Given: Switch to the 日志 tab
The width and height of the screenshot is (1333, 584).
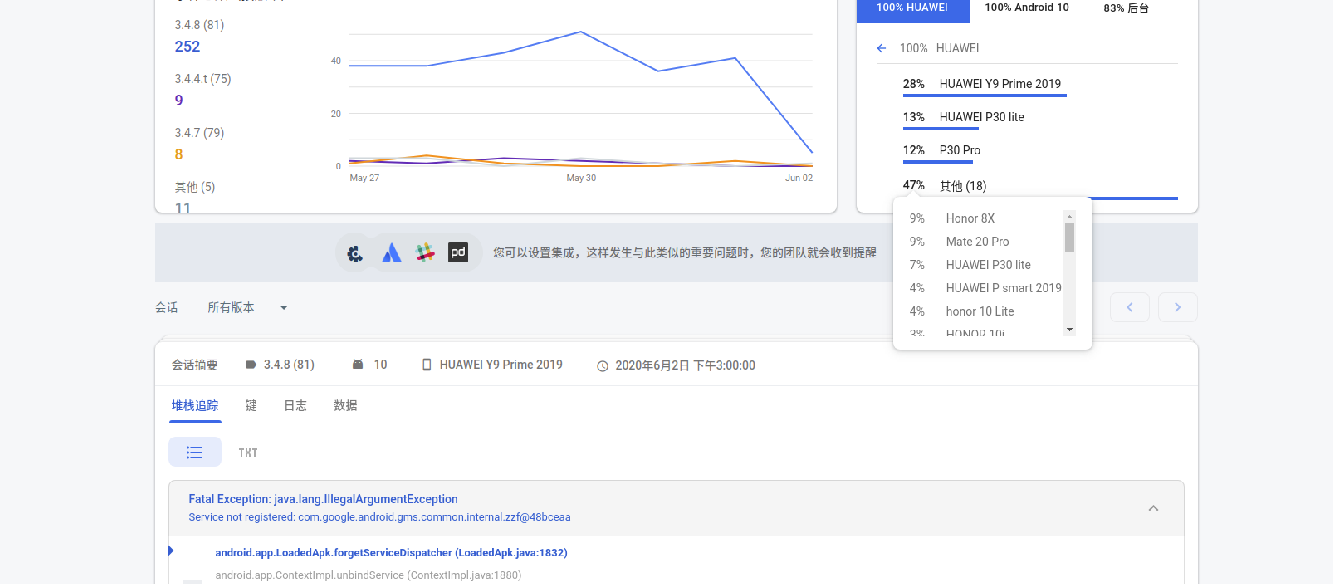Looking at the screenshot, I should 295,405.
